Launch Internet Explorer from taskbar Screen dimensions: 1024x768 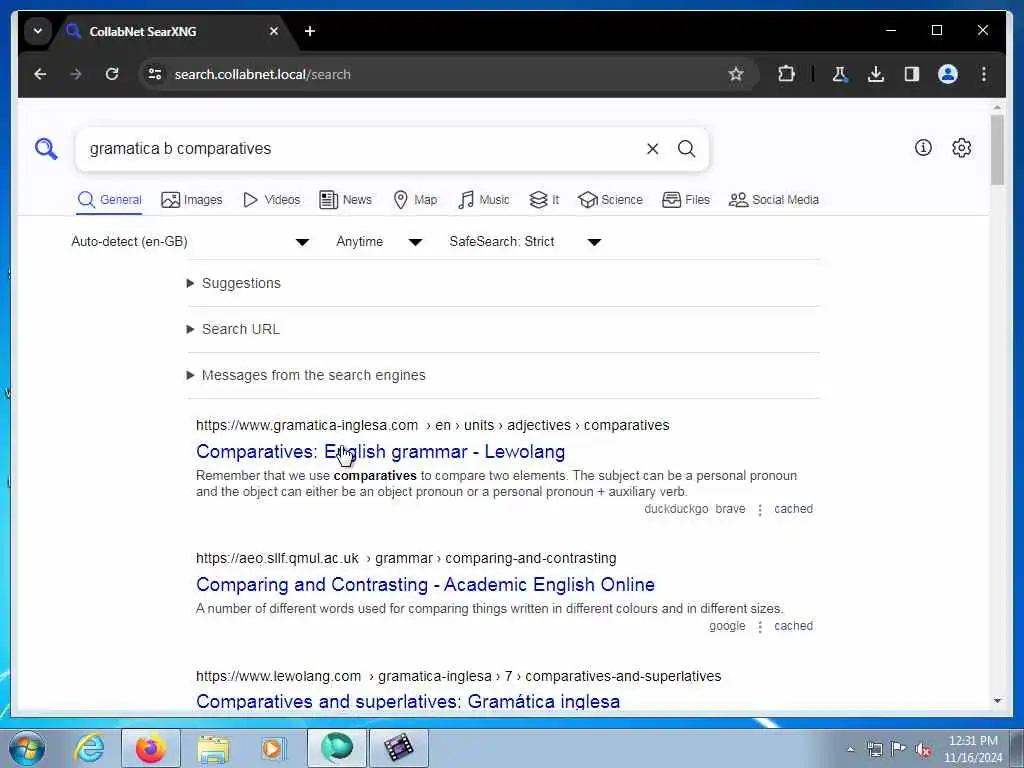pyautogui.click(x=89, y=748)
